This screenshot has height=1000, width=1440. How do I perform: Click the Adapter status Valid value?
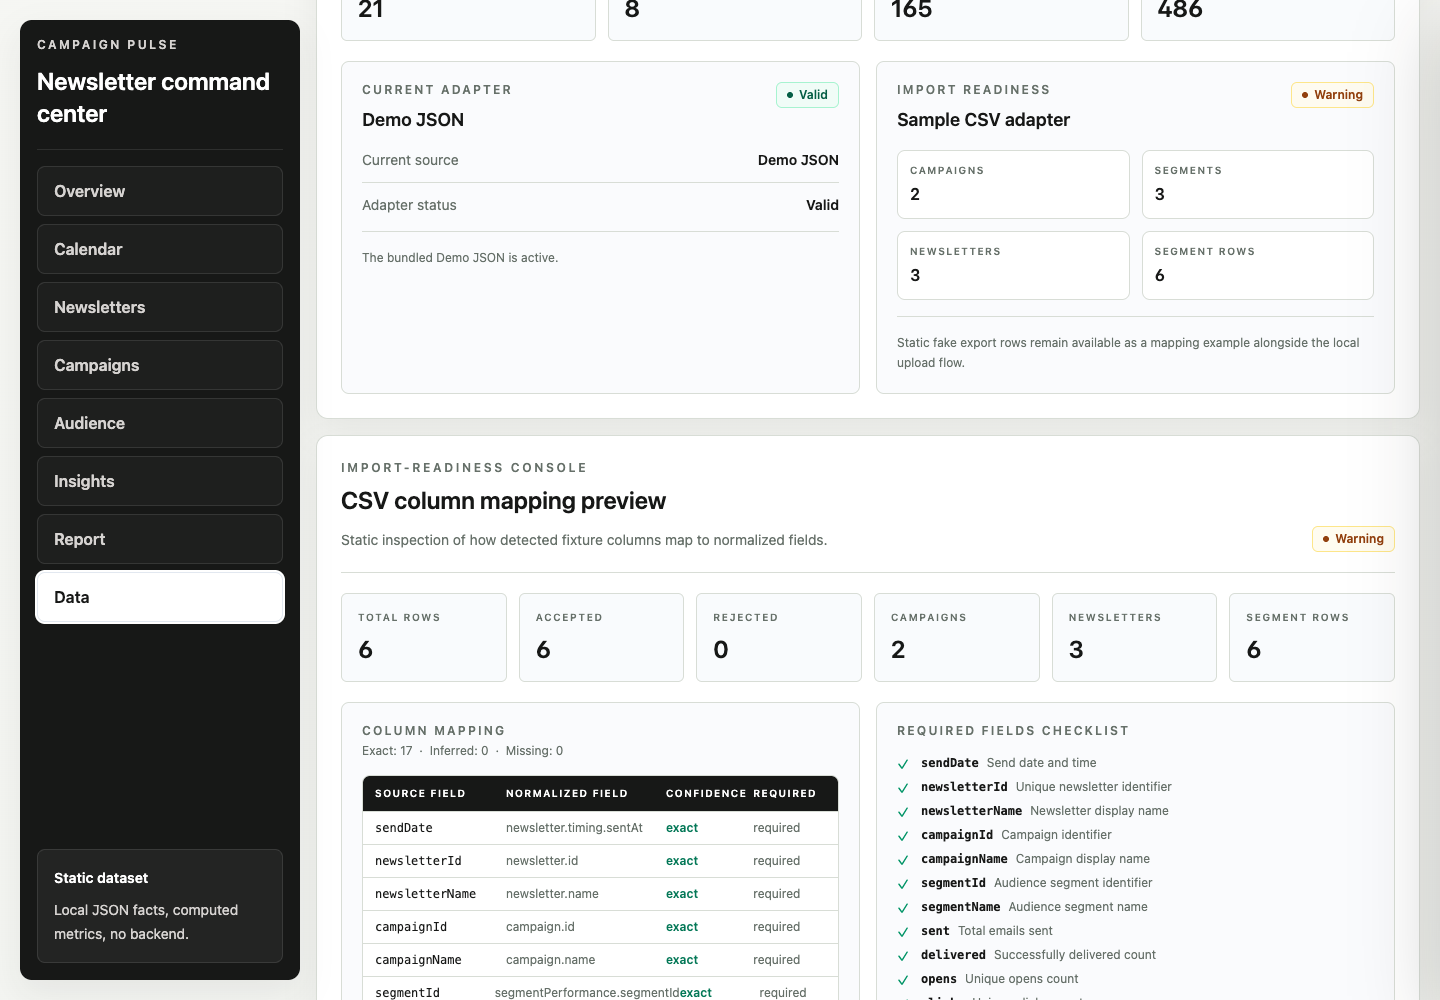click(x=822, y=205)
